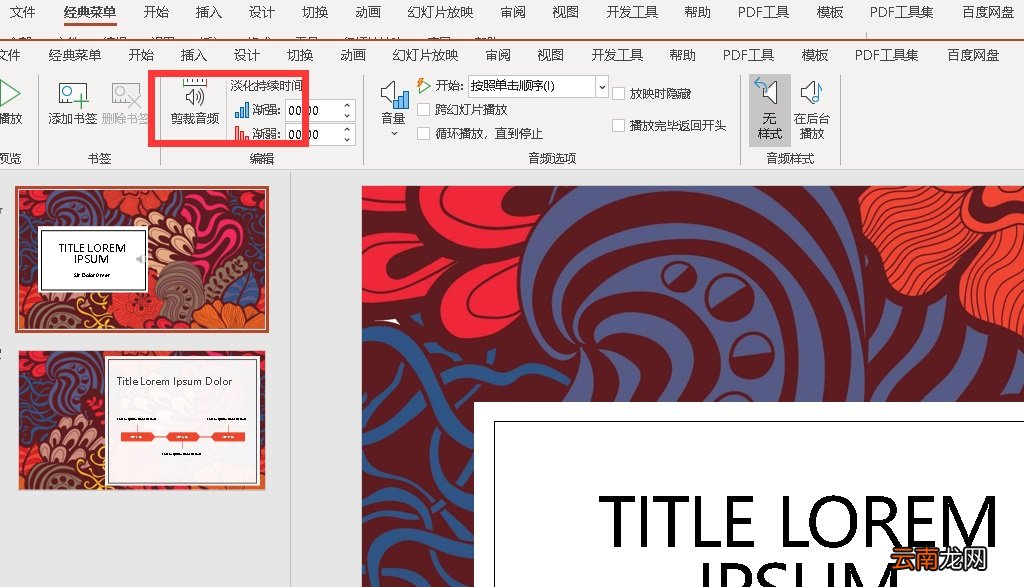Toggle the Play Across Slides (跨幻灯片播放) checkbox

(424, 110)
